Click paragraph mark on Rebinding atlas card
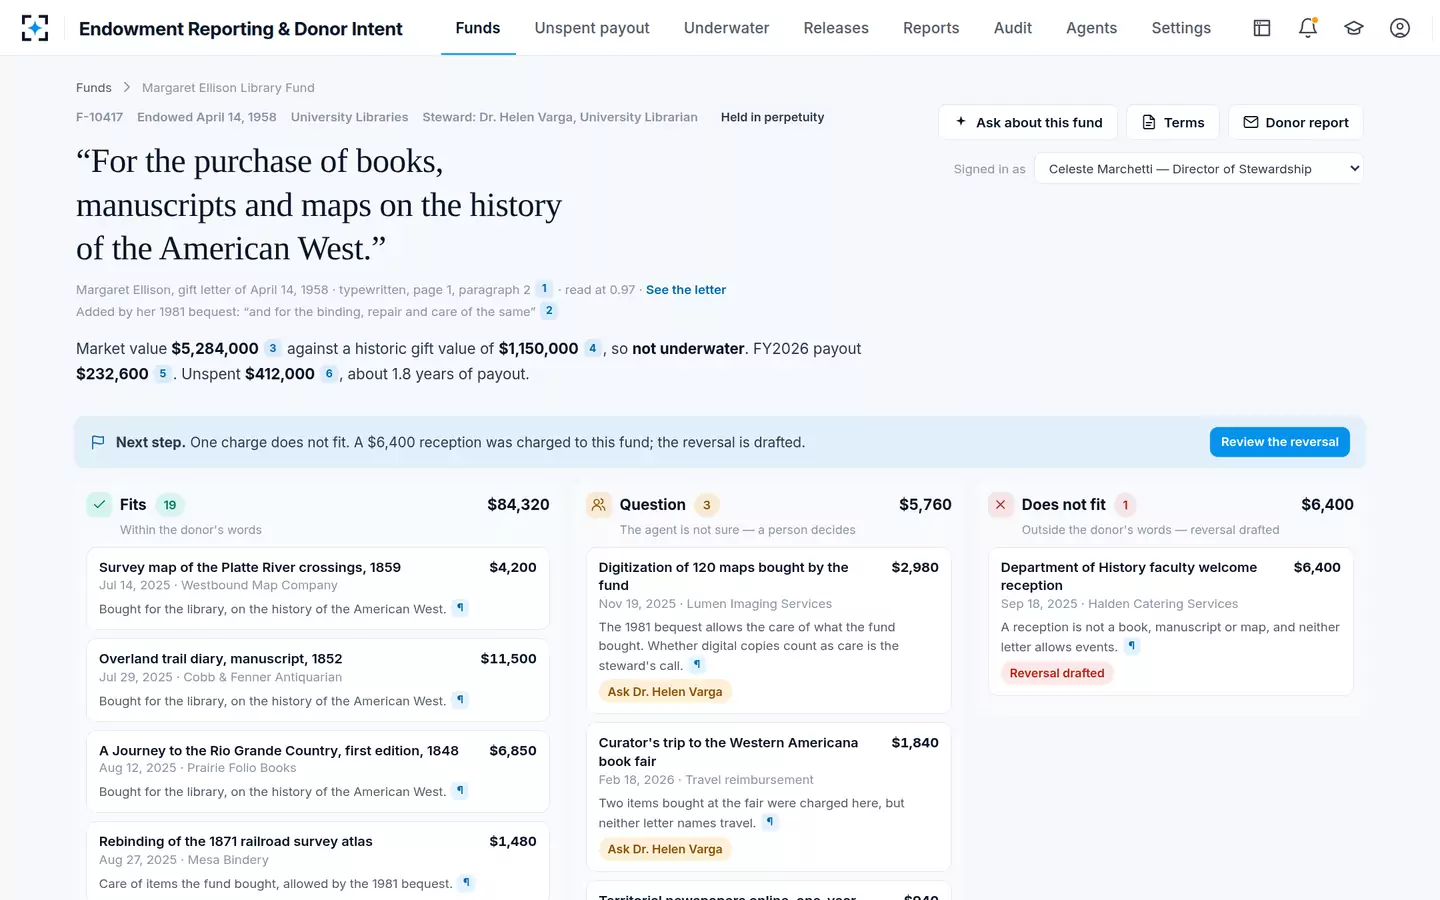 466,883
